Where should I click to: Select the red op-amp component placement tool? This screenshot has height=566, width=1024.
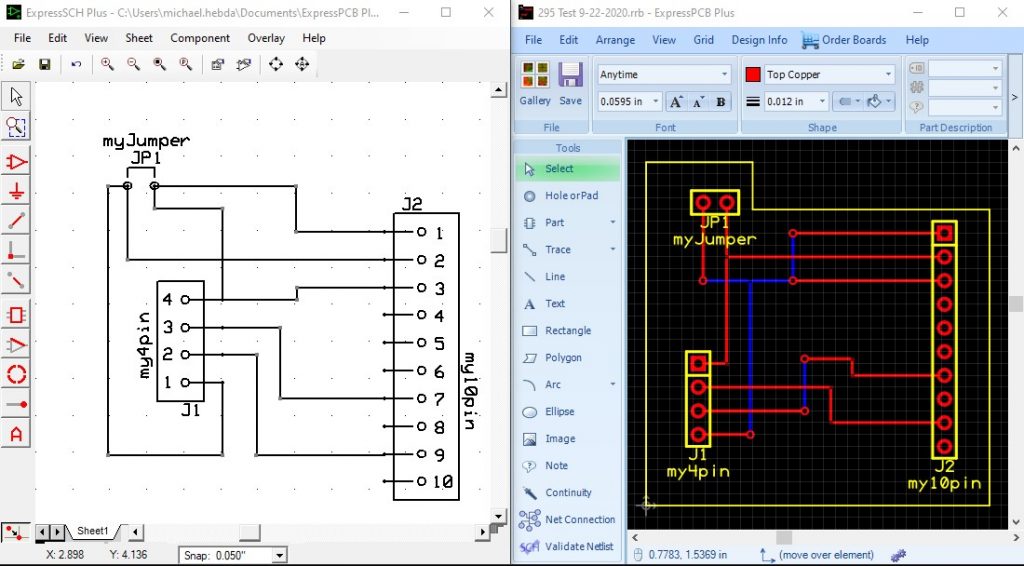pos(16,162)
